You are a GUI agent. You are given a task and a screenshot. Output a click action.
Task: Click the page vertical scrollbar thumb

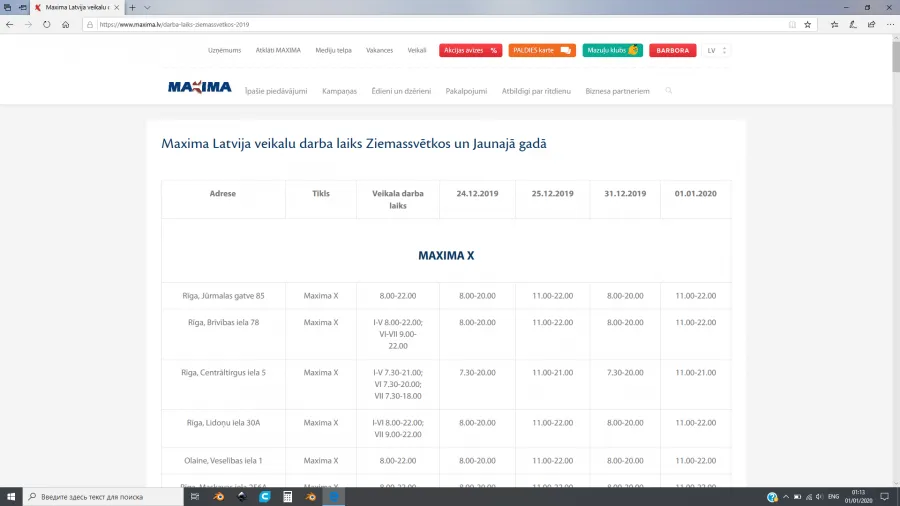[x=896, y=56]
